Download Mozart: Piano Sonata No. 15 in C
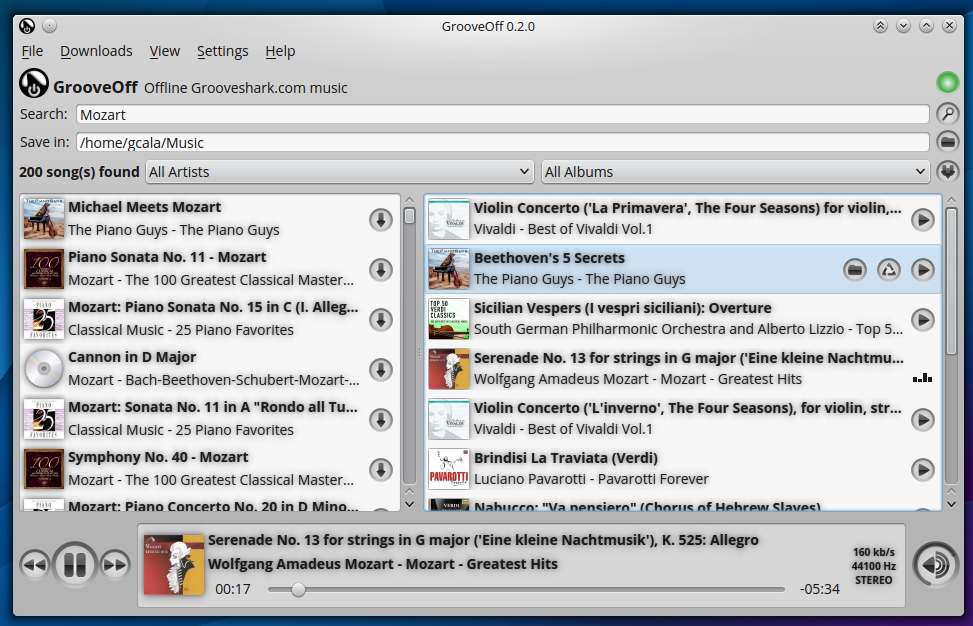Screen dimensions: 973x626 point(380,320)
